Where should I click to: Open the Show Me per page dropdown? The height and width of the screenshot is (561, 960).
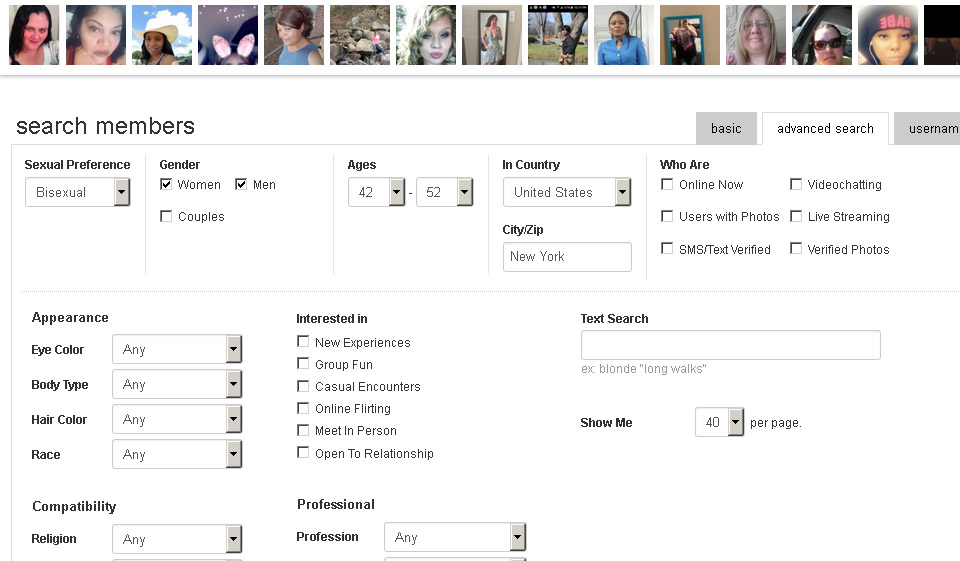pyautogui.click(x=720, y=422)
